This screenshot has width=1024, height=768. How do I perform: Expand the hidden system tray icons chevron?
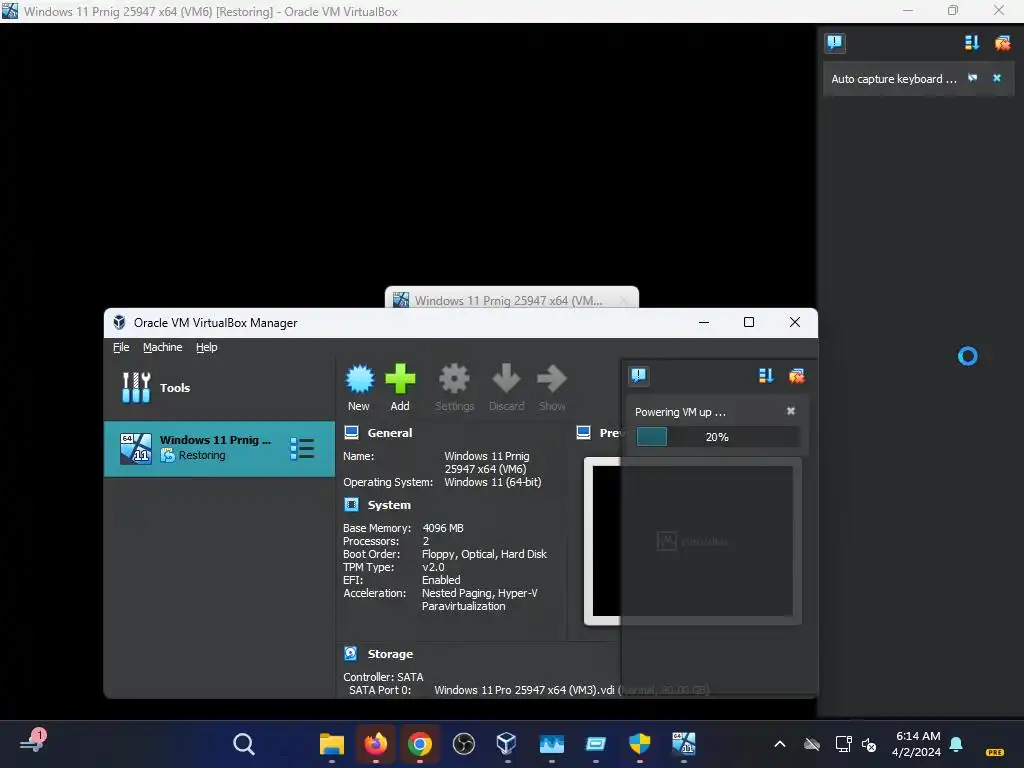pyautogui.click(x=780, y=744)
